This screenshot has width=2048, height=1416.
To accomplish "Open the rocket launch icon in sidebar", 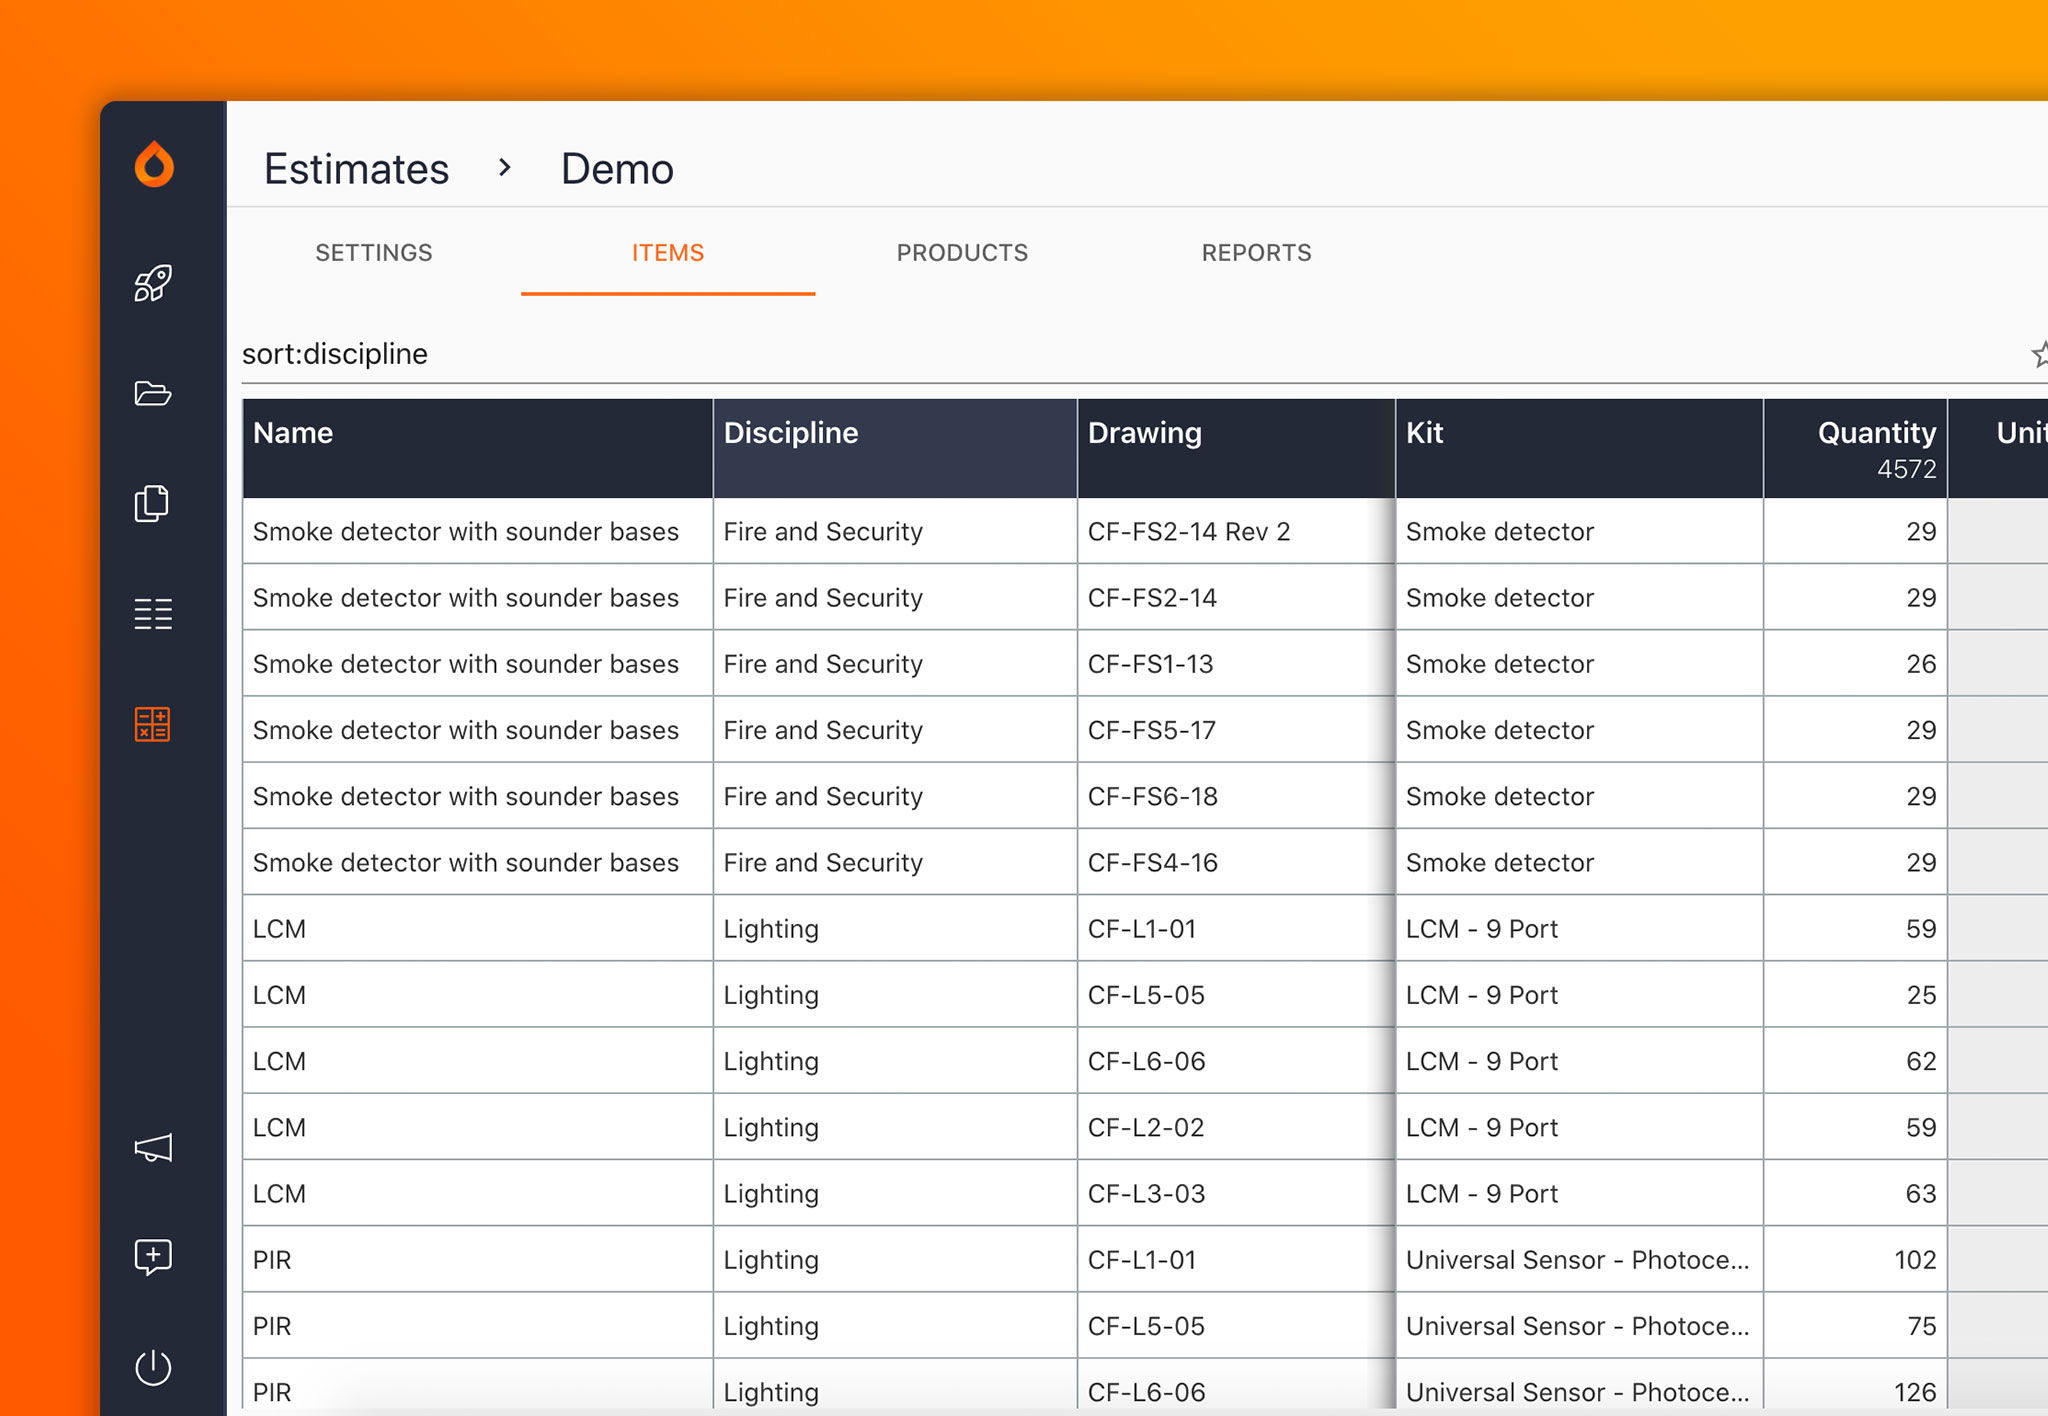I will click(153, 284).
